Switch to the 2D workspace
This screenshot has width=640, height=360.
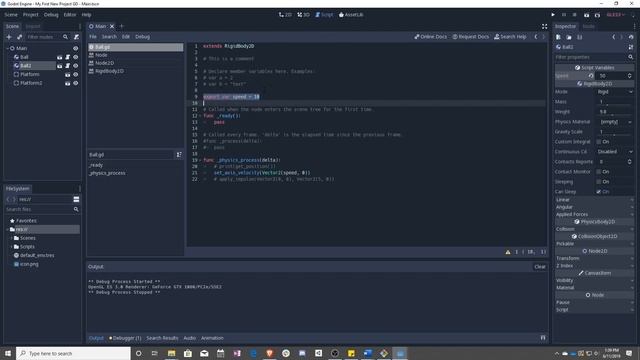[285, 15]
